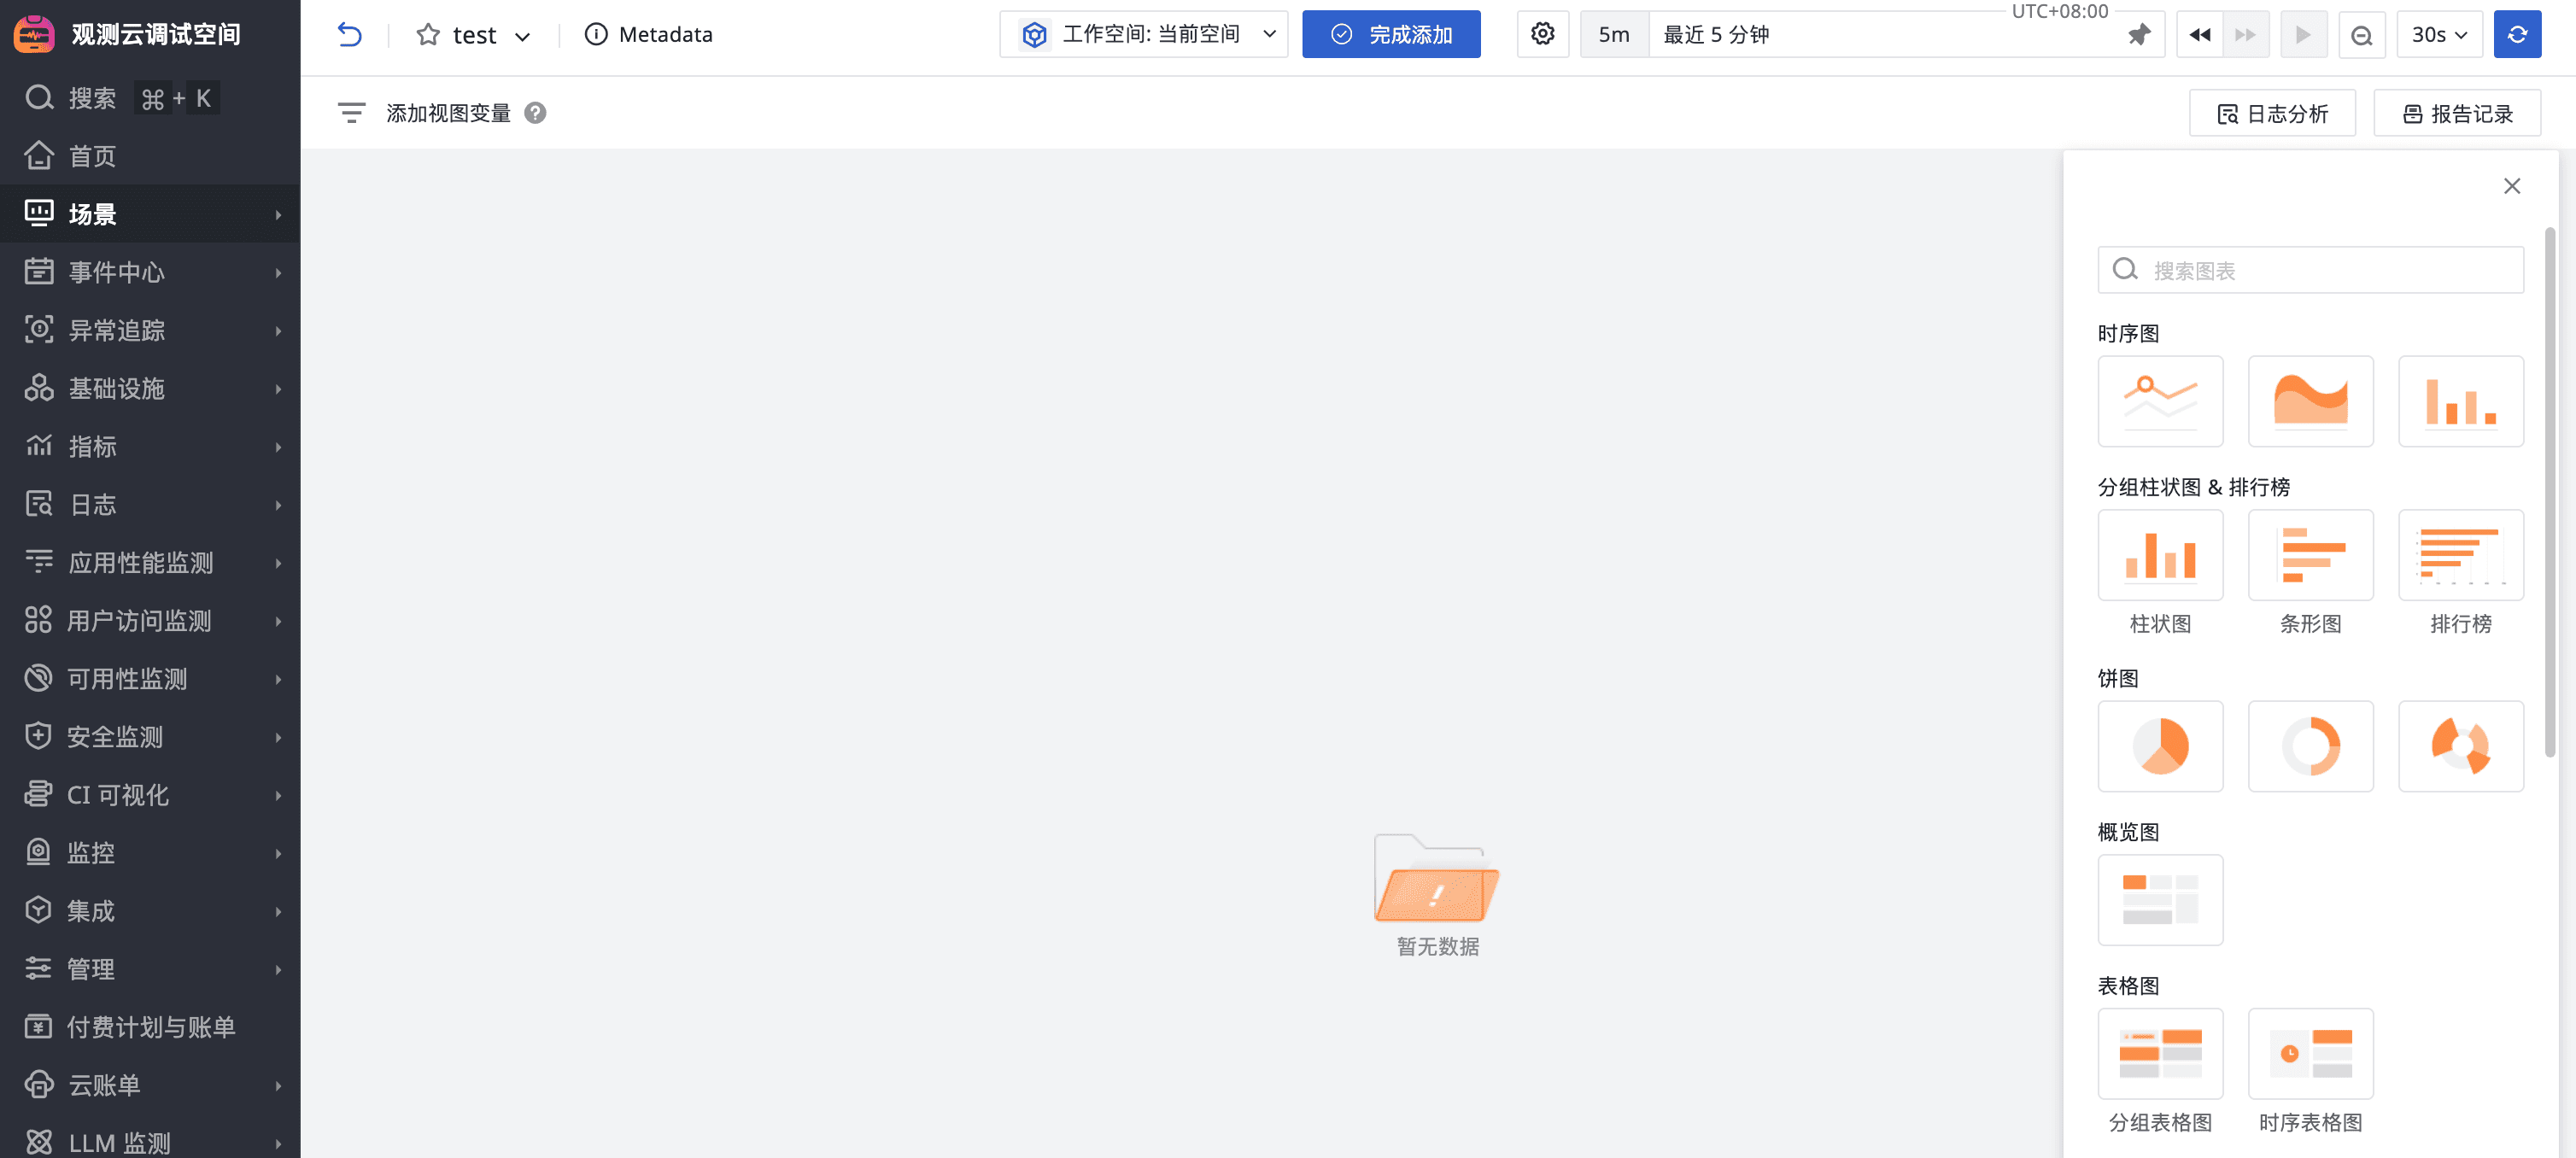
Task: Open the 30s refresh interval dropdown
Action: [2438, 35]
